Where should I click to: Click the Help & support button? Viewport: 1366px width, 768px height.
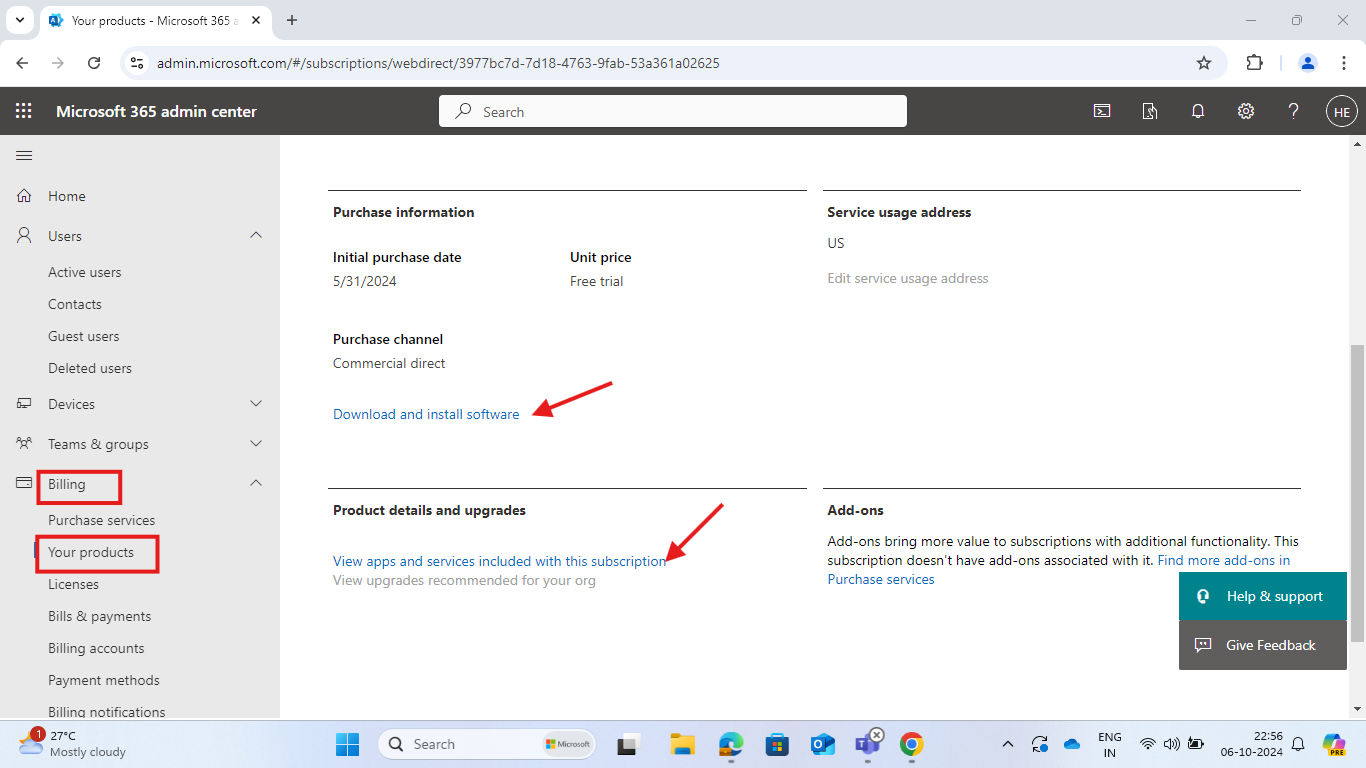coord(1263,596)
